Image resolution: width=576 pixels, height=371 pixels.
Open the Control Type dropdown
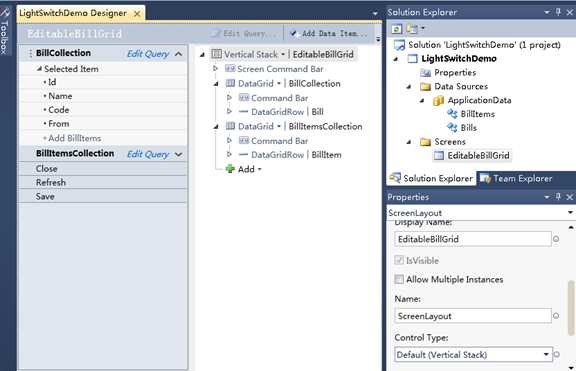[474, 354]
